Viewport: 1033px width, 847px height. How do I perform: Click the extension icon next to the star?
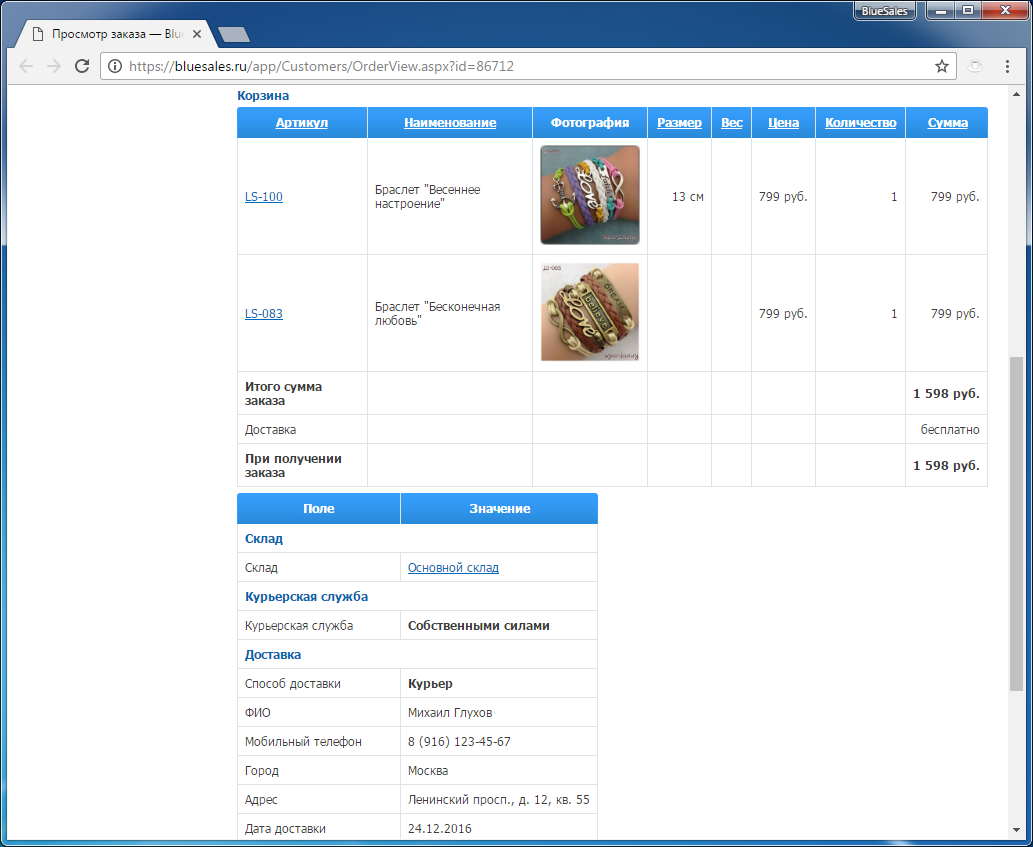tap(974, 66)
